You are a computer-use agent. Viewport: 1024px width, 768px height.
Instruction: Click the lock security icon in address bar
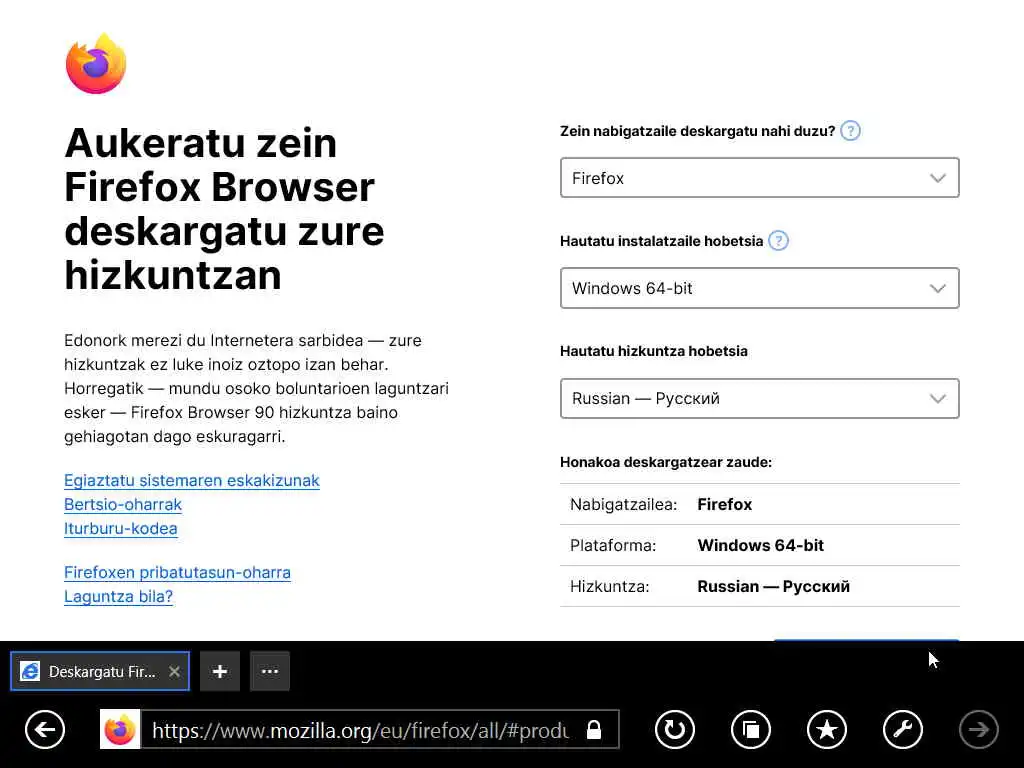click(594, 729)
